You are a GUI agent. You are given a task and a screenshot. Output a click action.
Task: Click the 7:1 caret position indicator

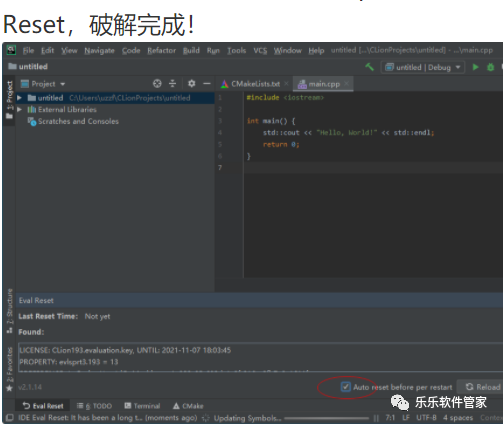[x=390, y=418]
